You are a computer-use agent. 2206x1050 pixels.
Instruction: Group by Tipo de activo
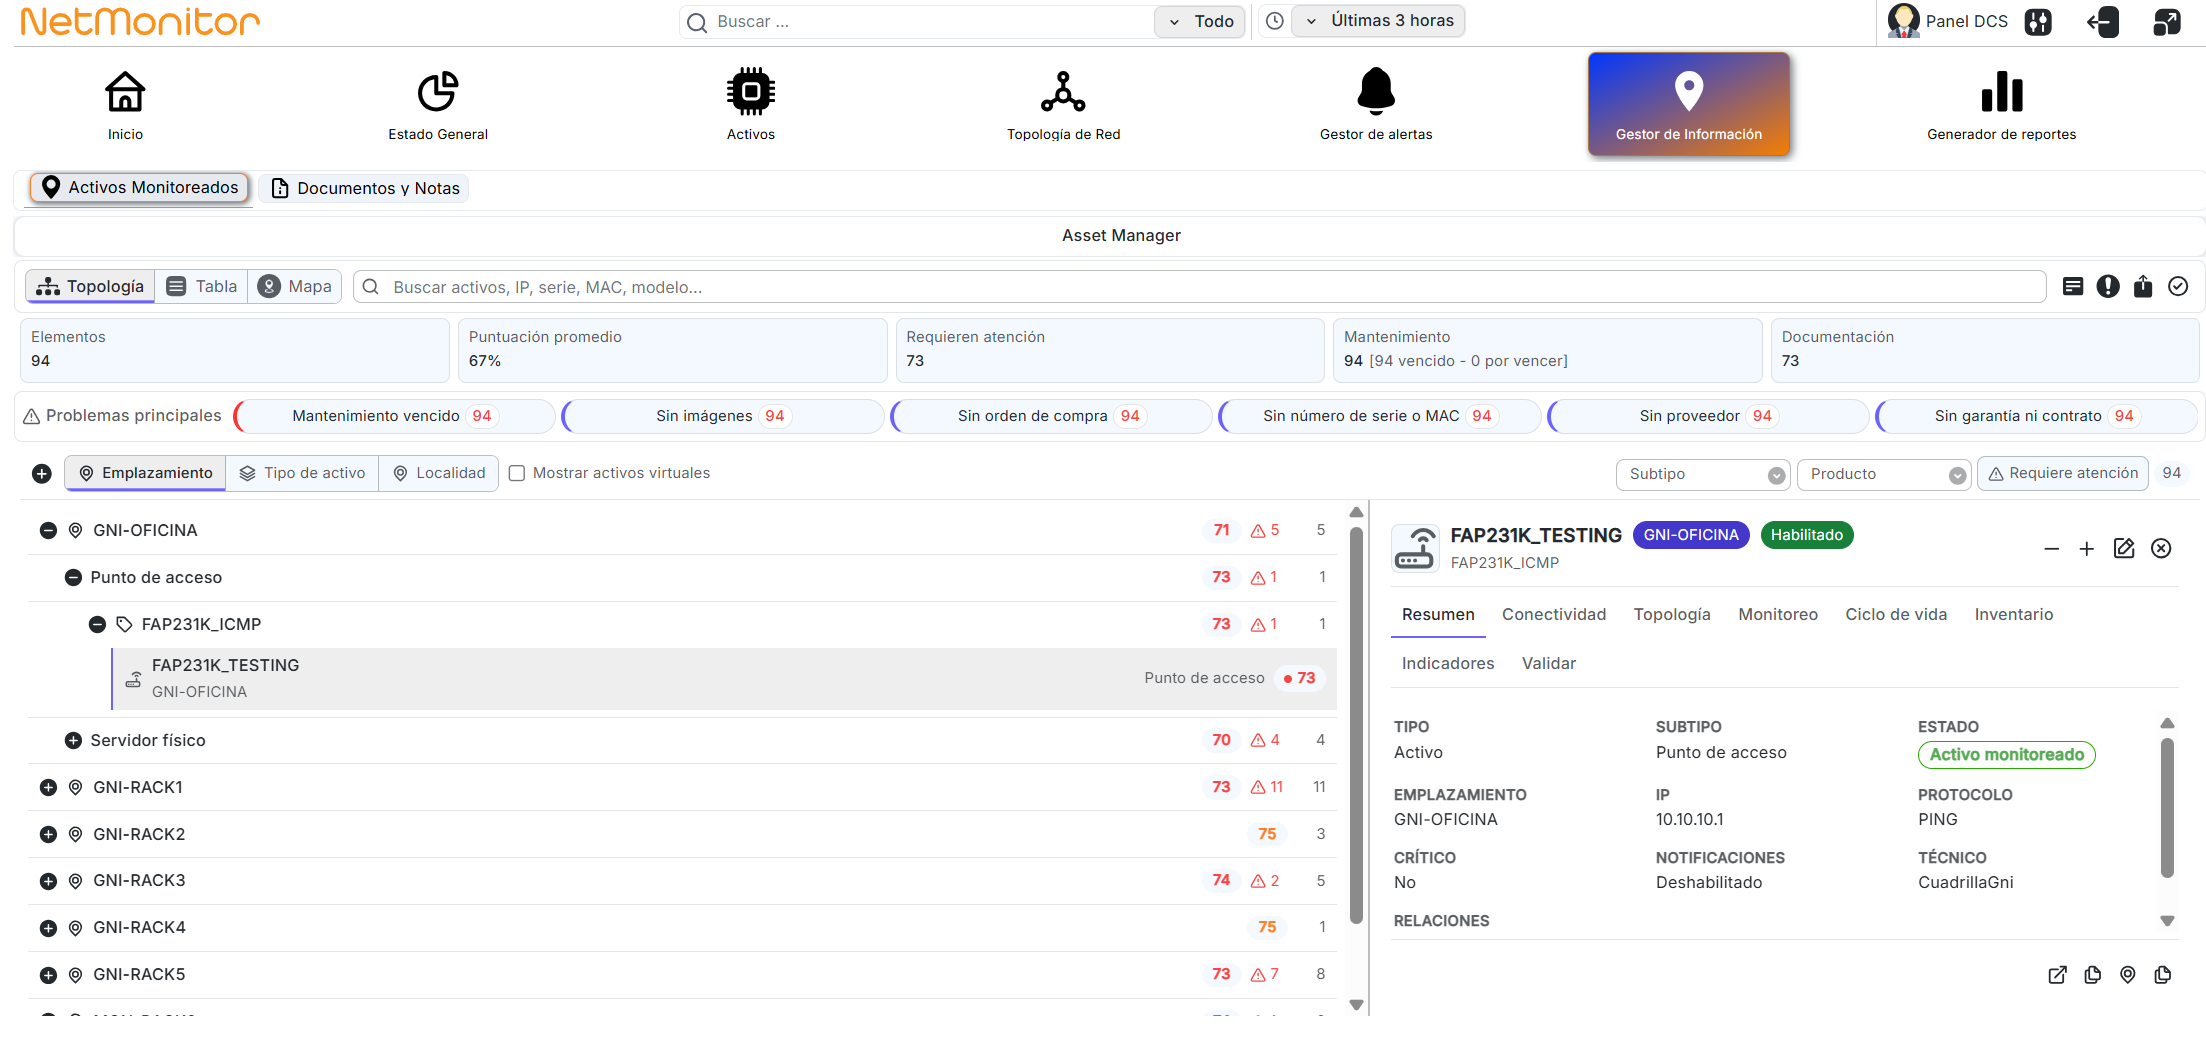302,473
